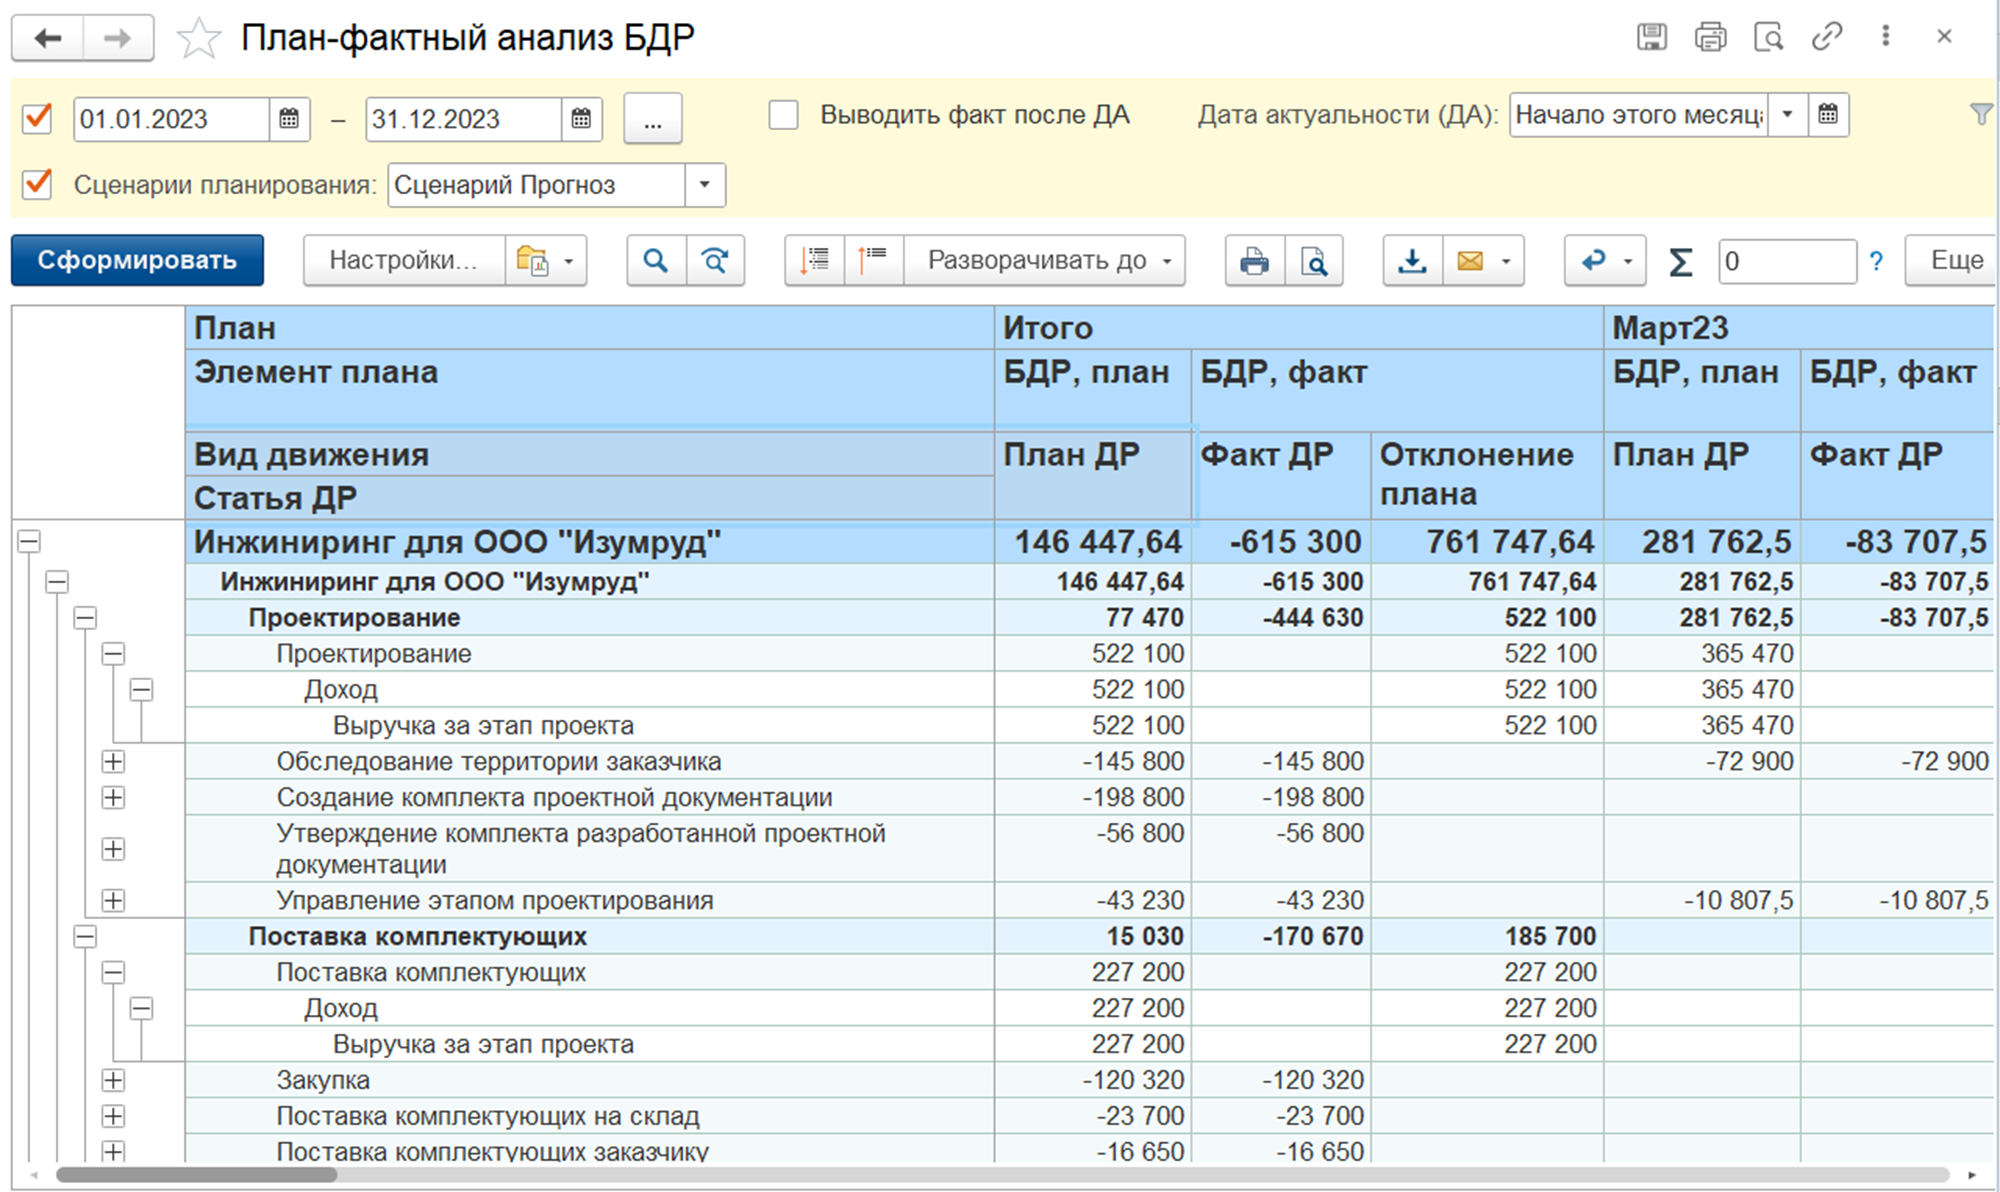Uncheck the period date range checkbox
Viewport: 2000px width, 1192px height.
pos(37,118)
